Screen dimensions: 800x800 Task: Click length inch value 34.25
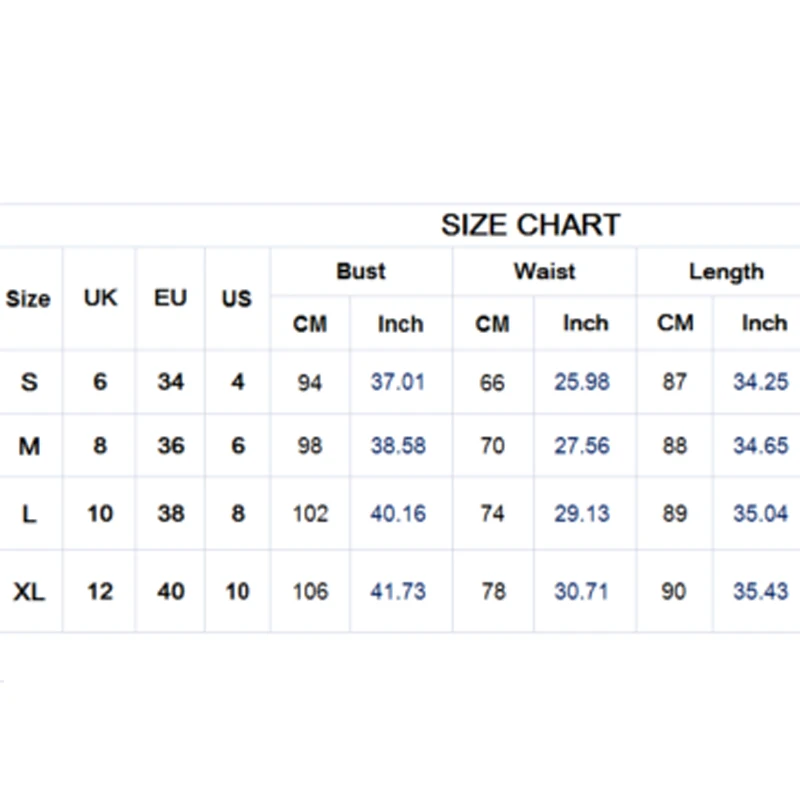pos(760,382)
